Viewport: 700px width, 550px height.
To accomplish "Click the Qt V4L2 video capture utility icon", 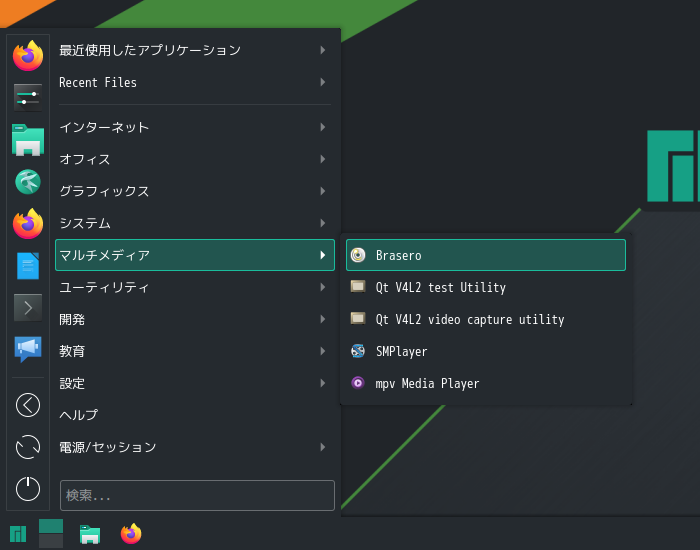I will pos(358,318).
